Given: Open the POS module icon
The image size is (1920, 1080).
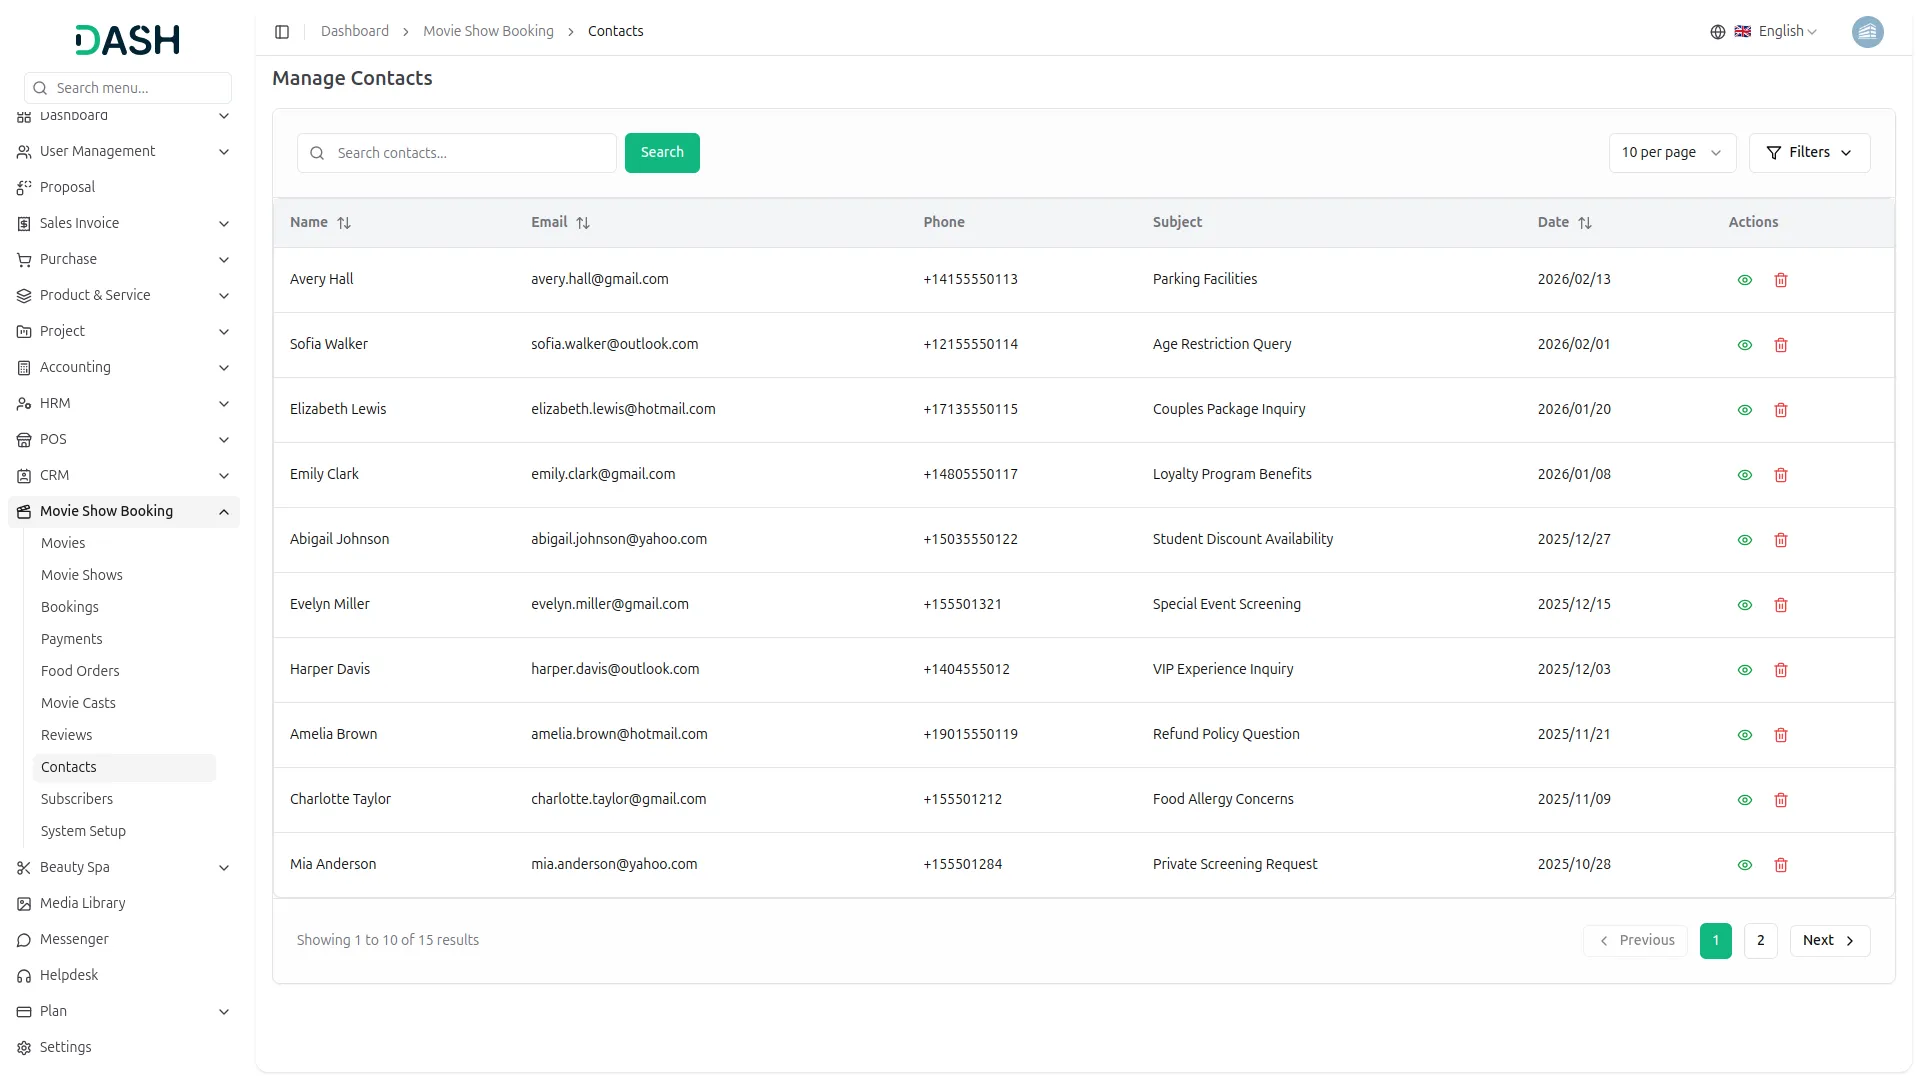Looking at the screenshot, I should point(23,439).
